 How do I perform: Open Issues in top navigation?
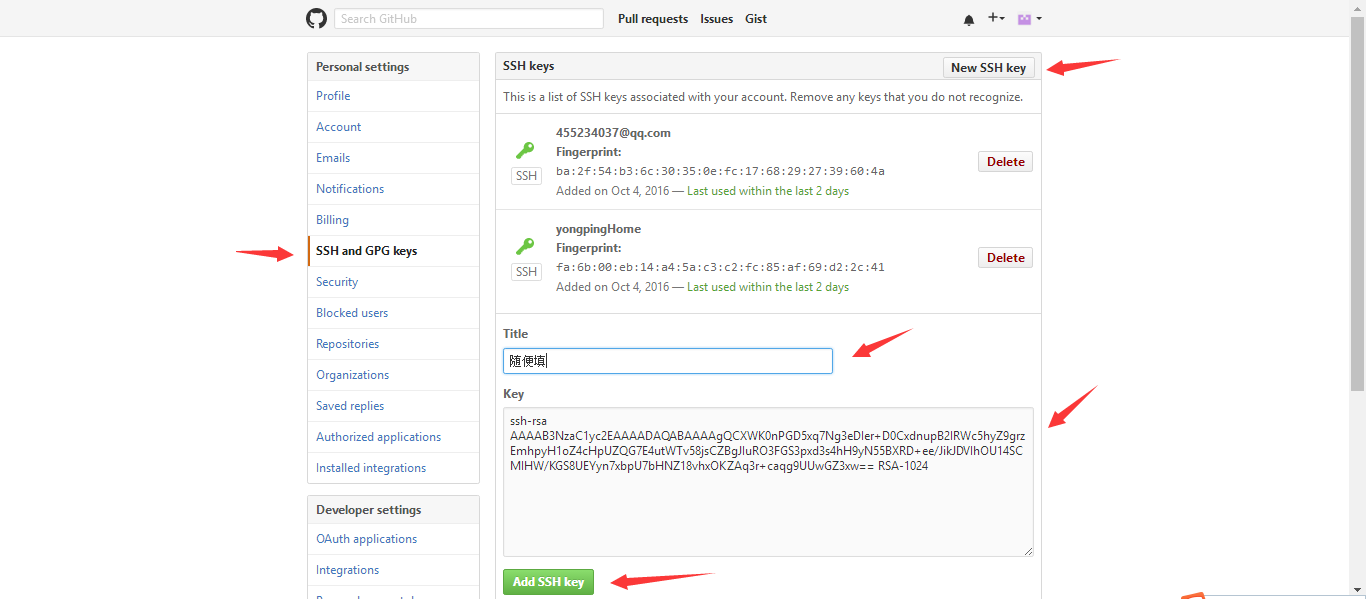click(x=716, y=19)
